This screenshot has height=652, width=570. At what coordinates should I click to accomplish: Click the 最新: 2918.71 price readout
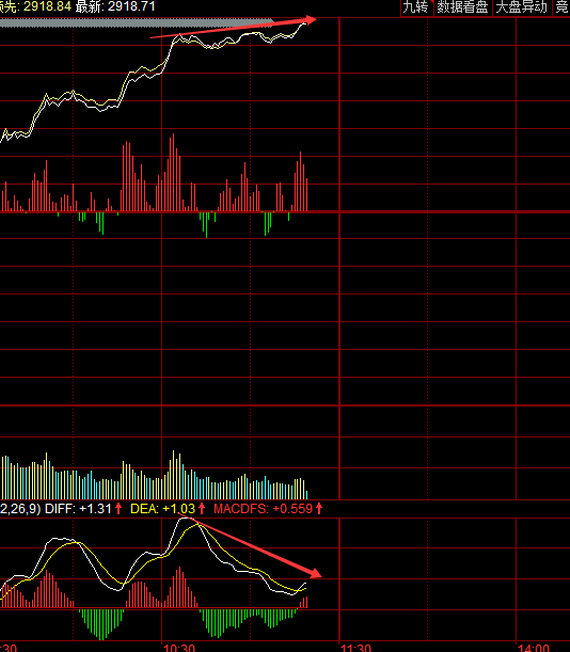click(x=115, y=6)
